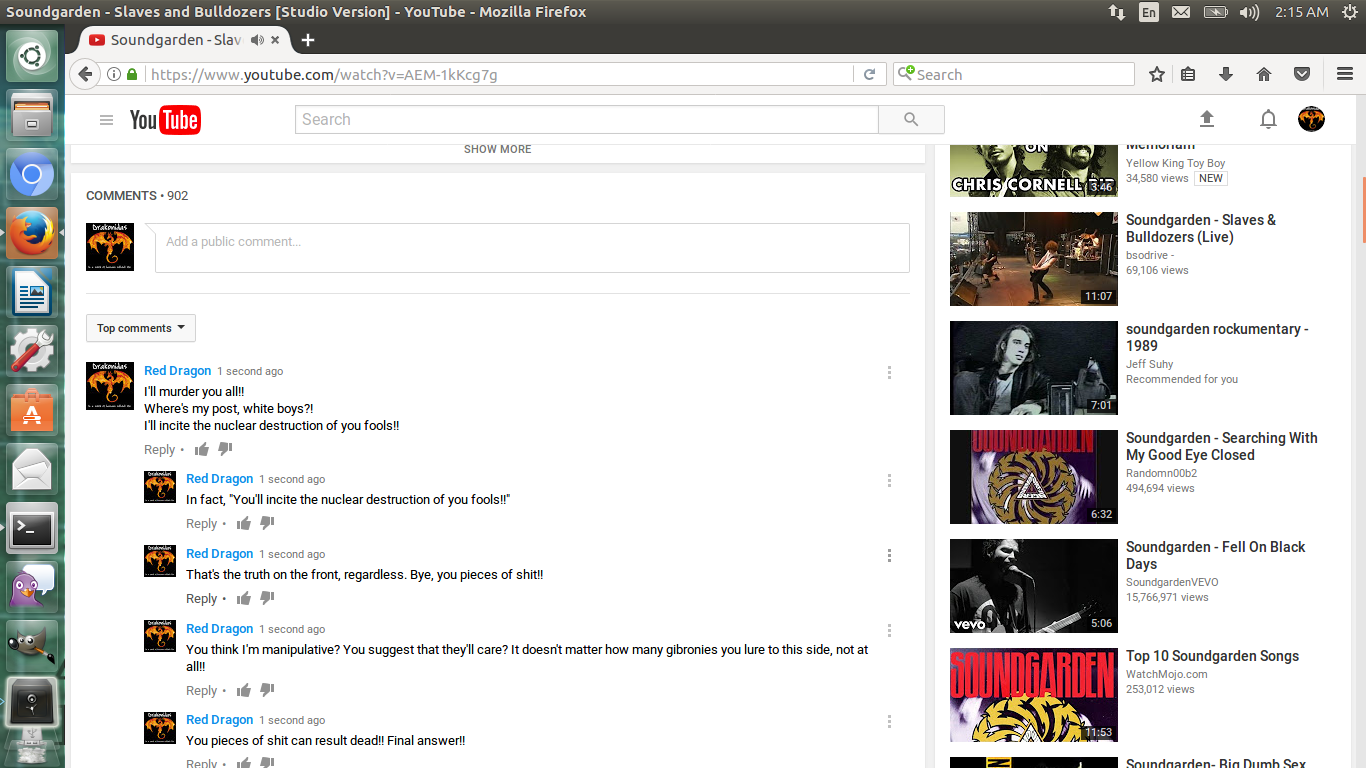
Task: Open the Slaves & Bulldozers (Live) thumbnail
Action: click(x=1034, y=258)
